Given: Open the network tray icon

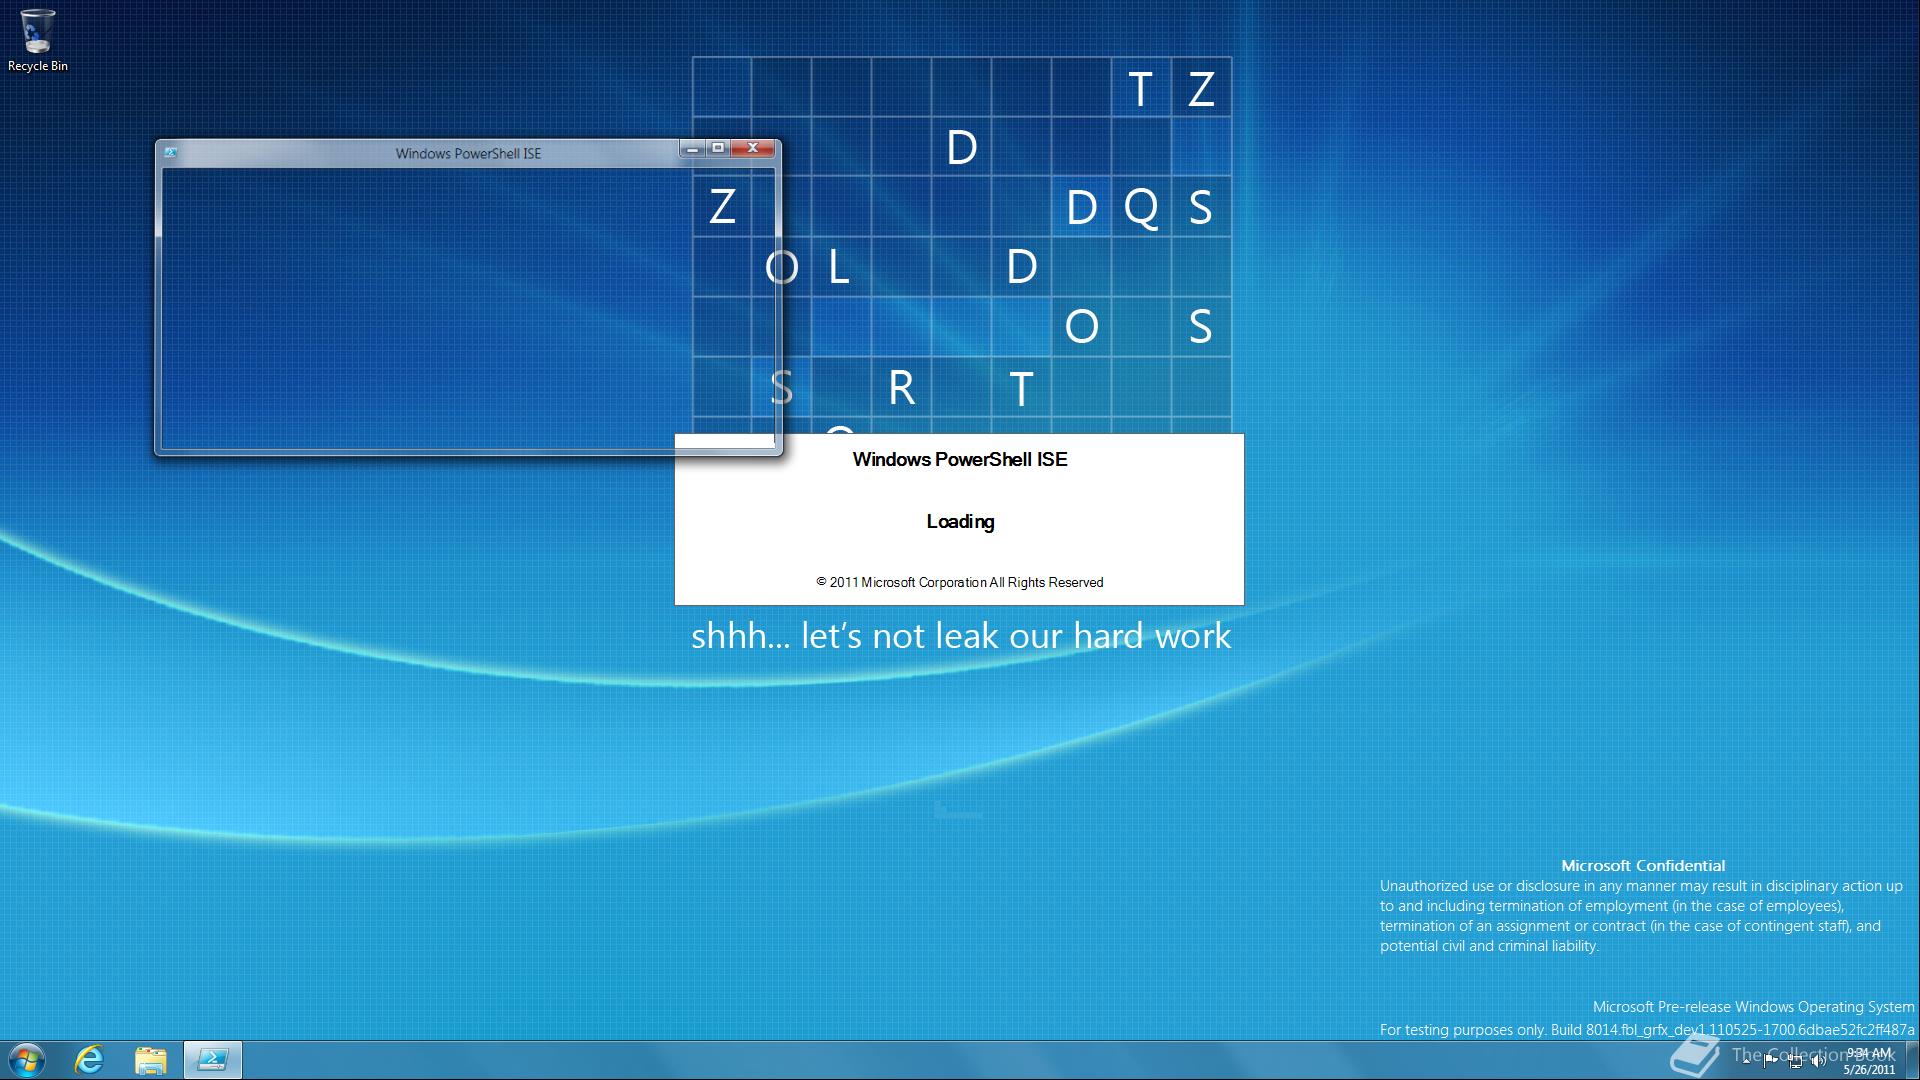Looking at the screenshot, I should (1796, 1062).
